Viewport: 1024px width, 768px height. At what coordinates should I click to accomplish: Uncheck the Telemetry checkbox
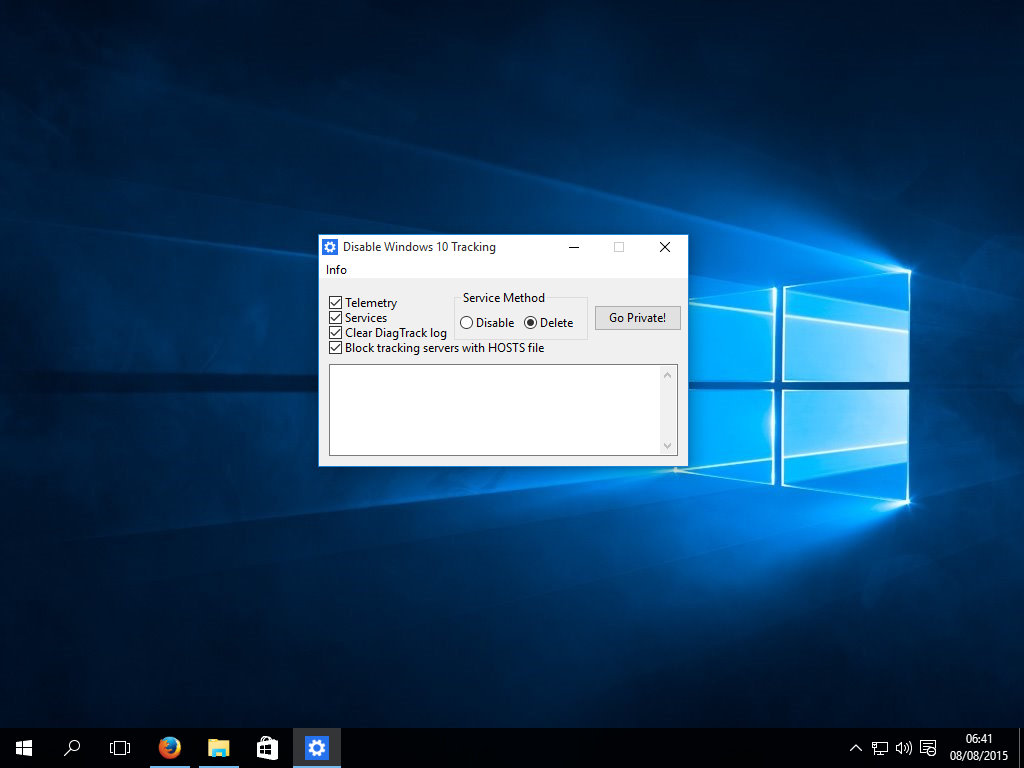(x=336, y=303)
